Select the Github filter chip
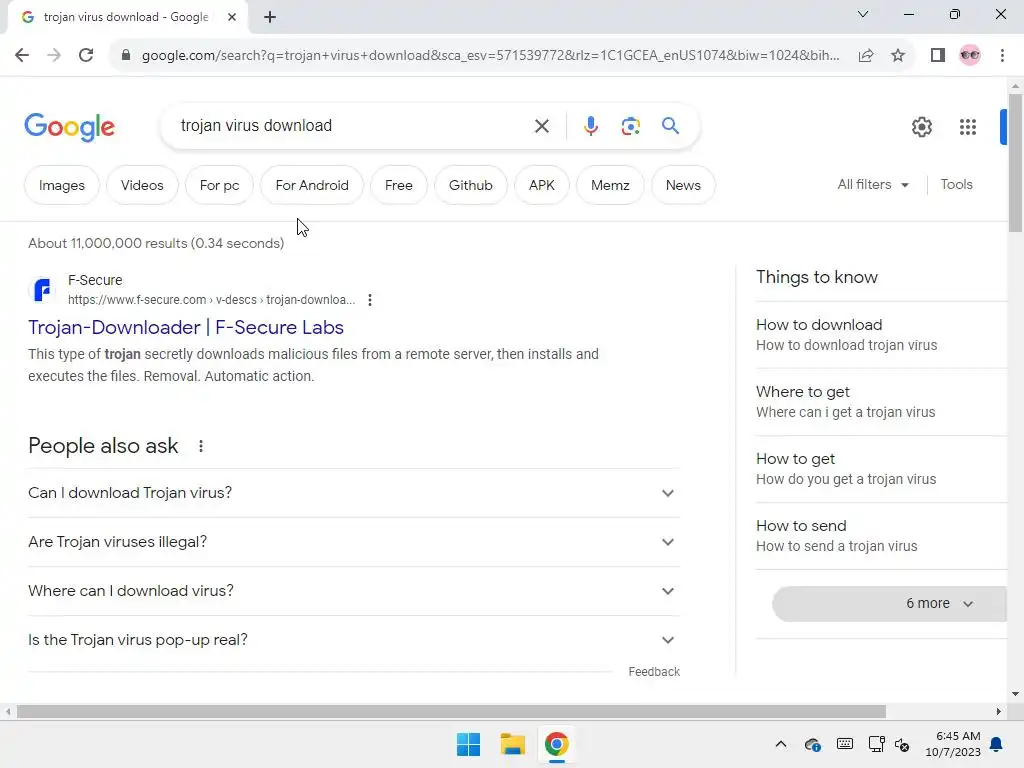 [x=470, y=185]
